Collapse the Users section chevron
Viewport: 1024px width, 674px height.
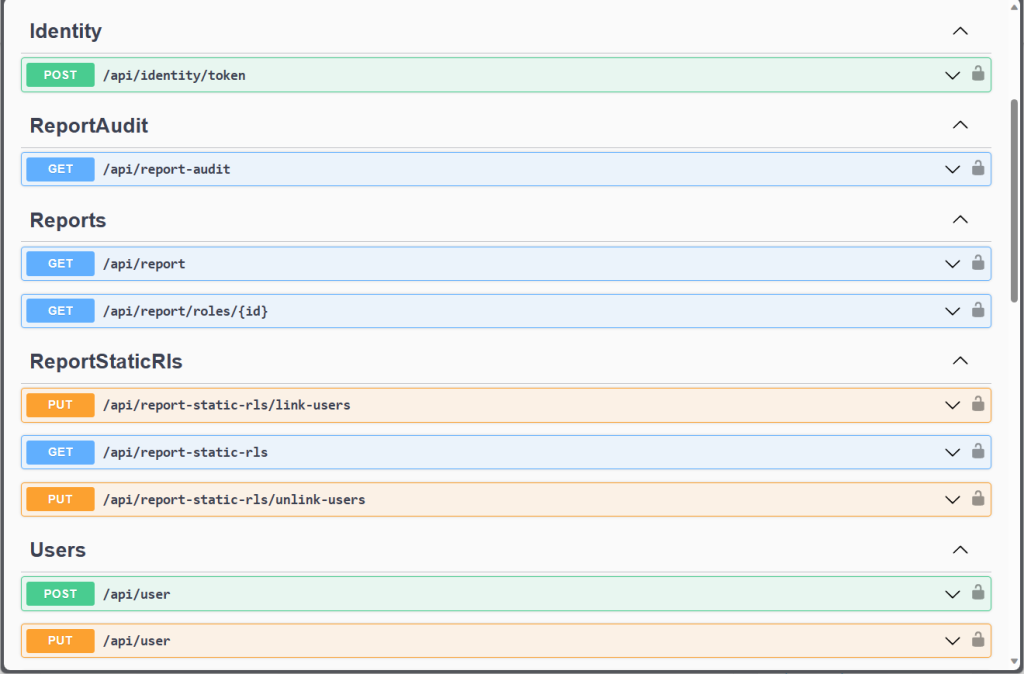[x=960, y=550]
